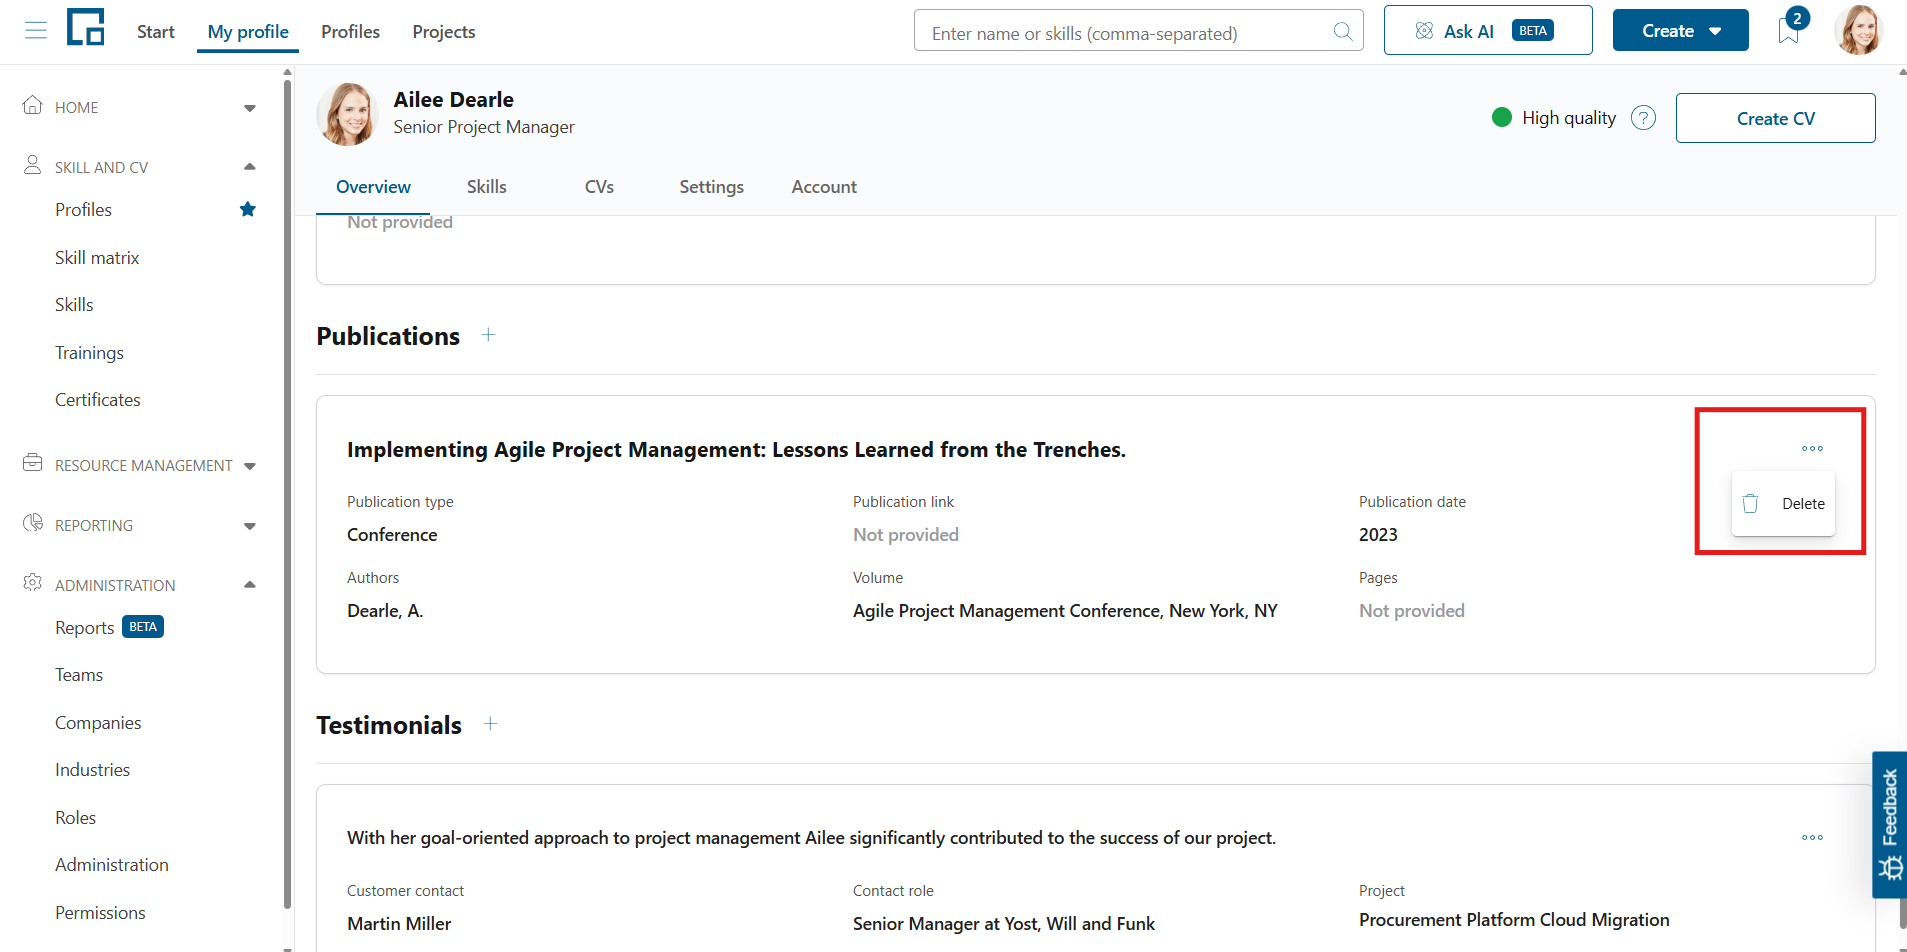Collapse the SKILL AND CV section
Viewport: 1907px width, 952px height.
click(x=250, y=167)
